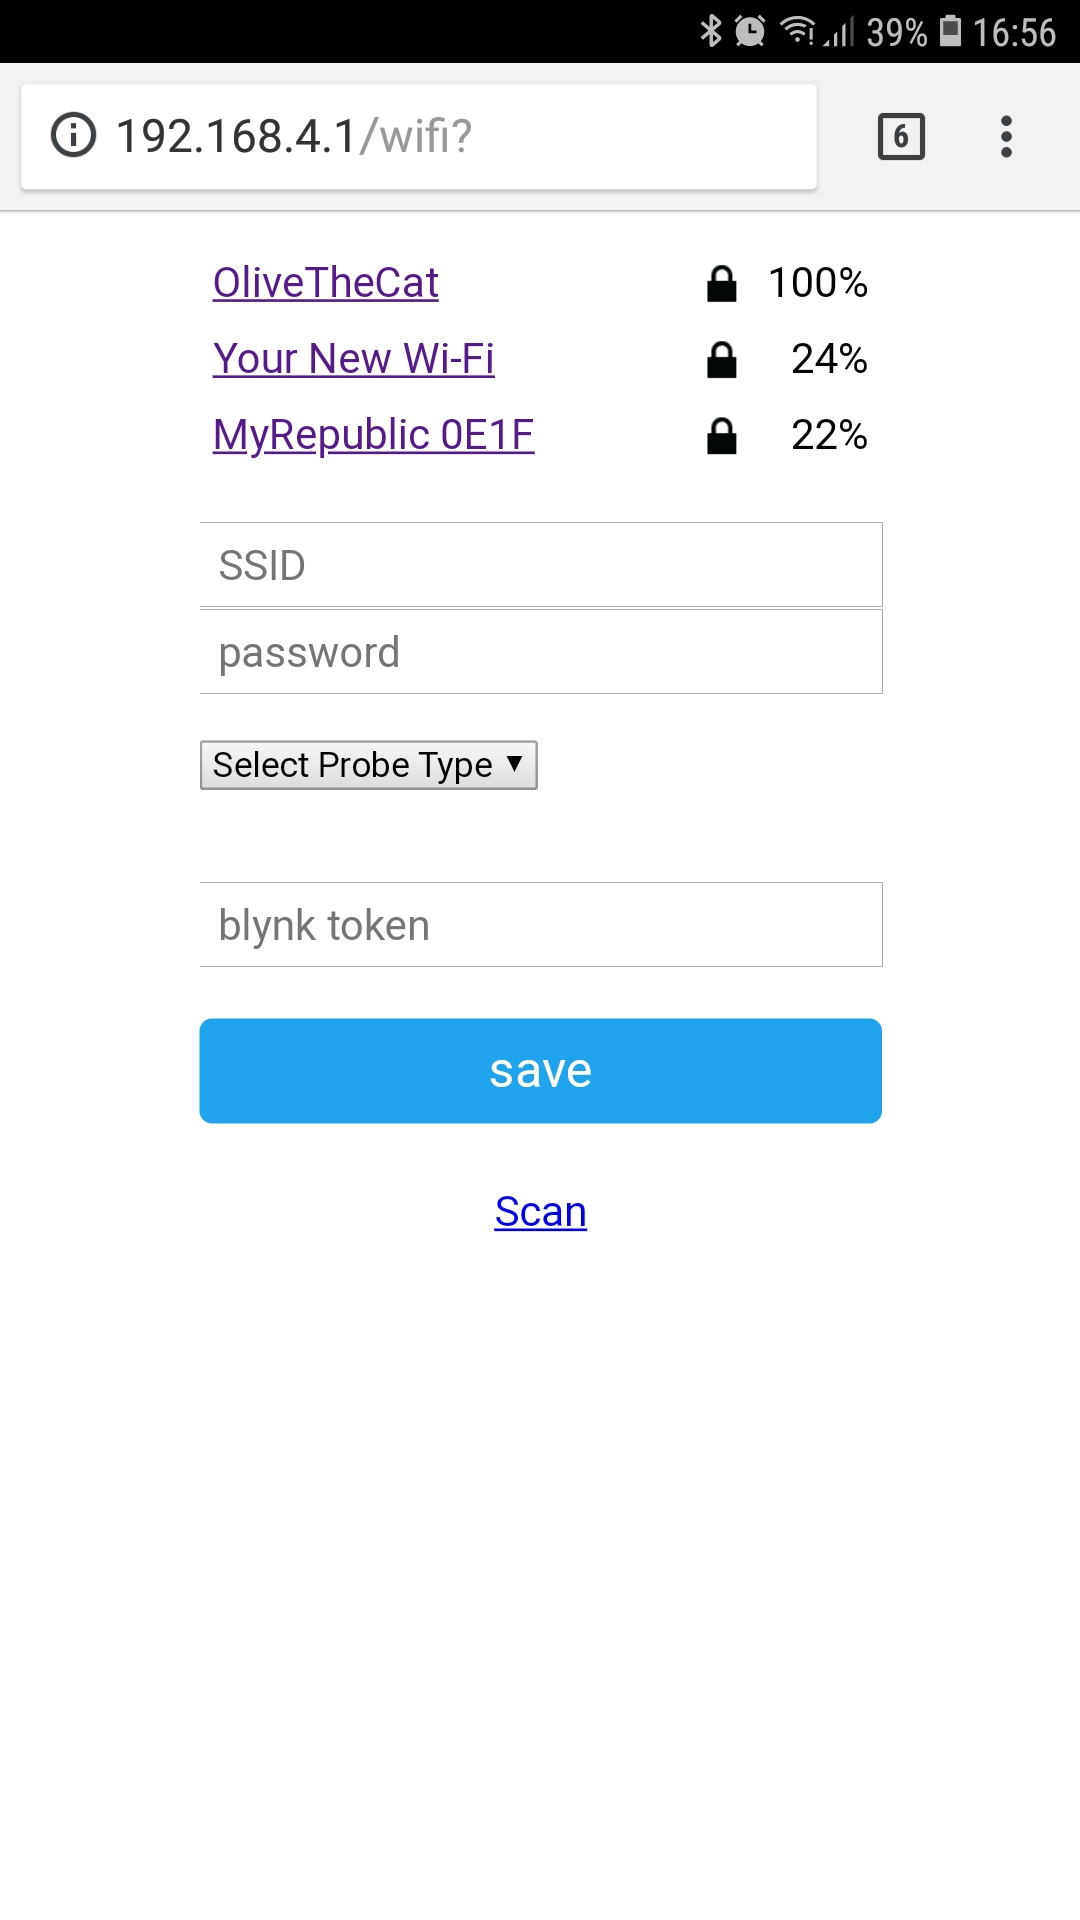Focus the blynk token field
This screenshot has width=1080, height=1920.
540,925
